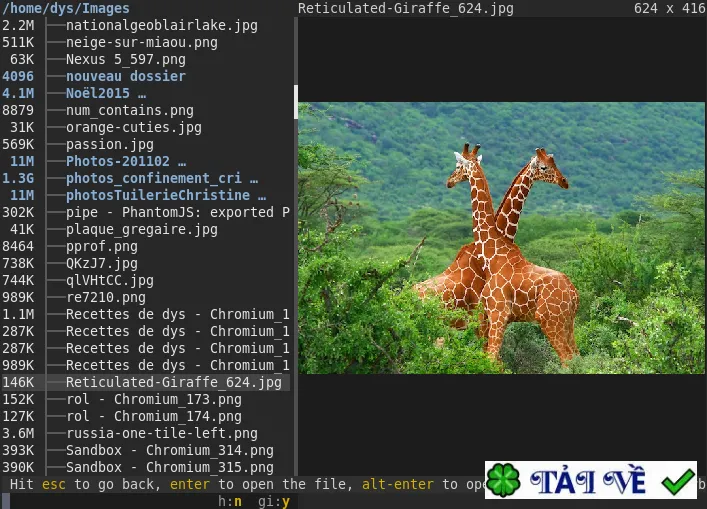This screenshot has height=509, width=707.
Task: Click the /home/dys/Images path header
Action: (66, 9)
